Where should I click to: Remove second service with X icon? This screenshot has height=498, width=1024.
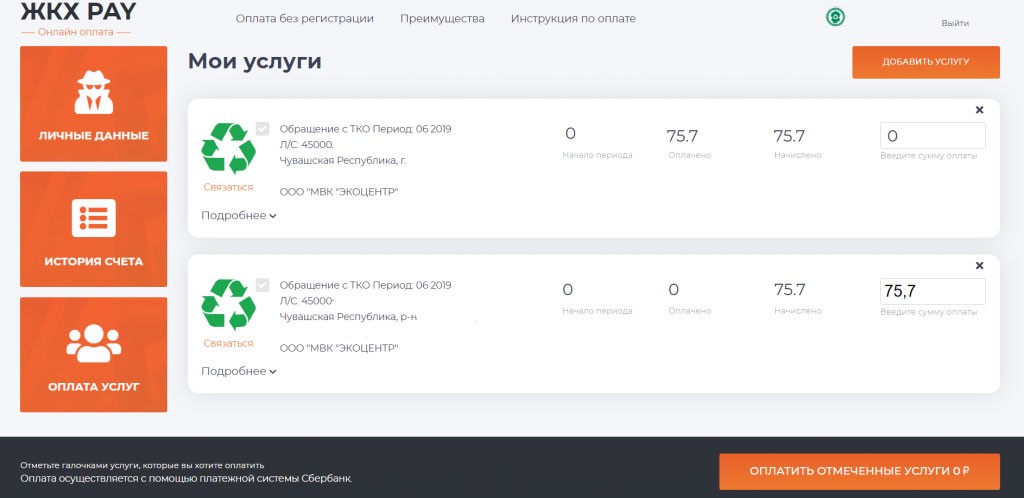coord(979,266)
